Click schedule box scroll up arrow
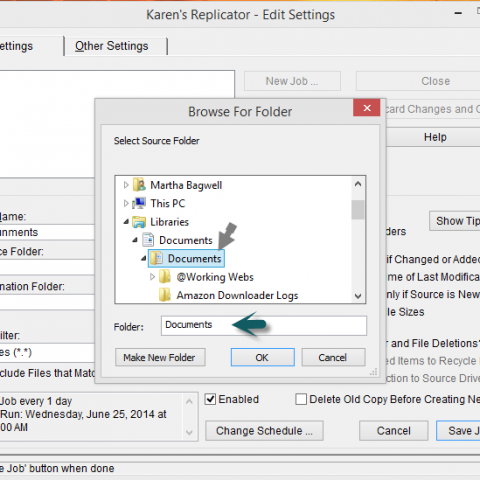 (x=189, y=402)
